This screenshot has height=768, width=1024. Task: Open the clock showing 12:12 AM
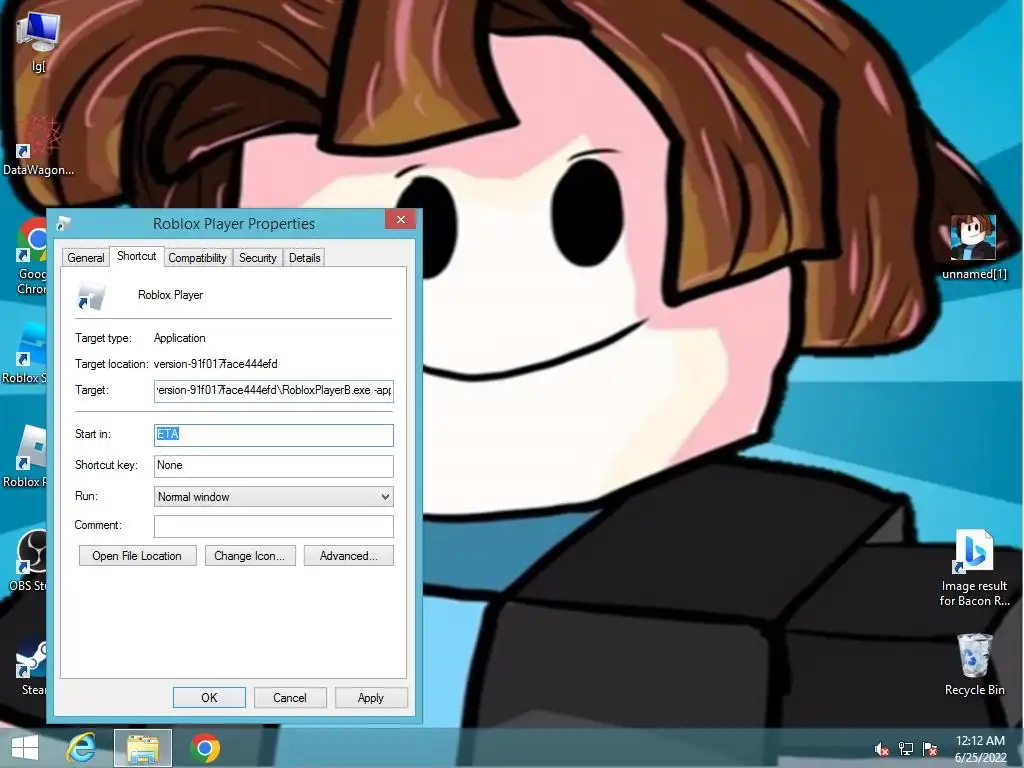tap(980, 749)
